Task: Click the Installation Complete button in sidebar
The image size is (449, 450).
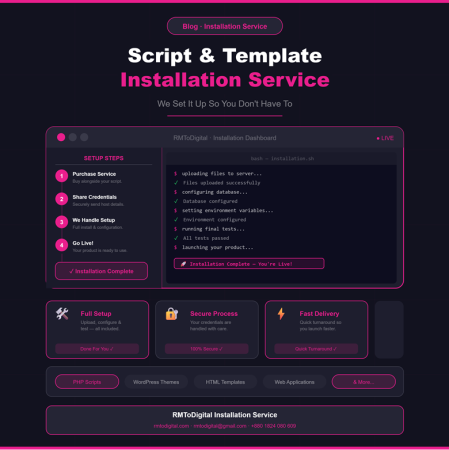Action: coord(101,271)
